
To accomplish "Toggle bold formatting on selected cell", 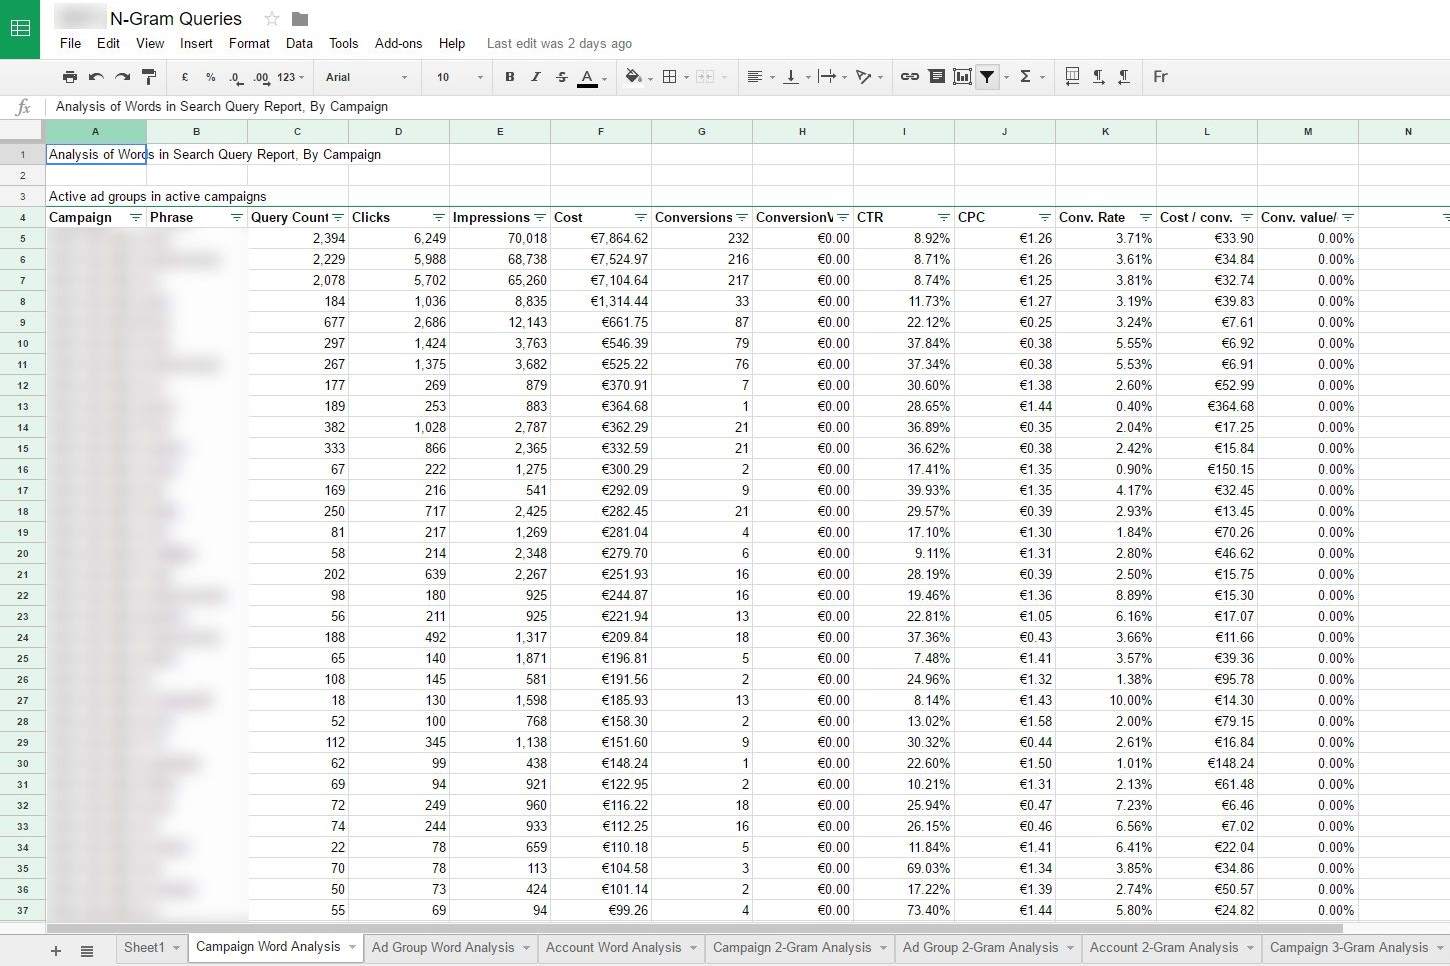I will 509,77.
